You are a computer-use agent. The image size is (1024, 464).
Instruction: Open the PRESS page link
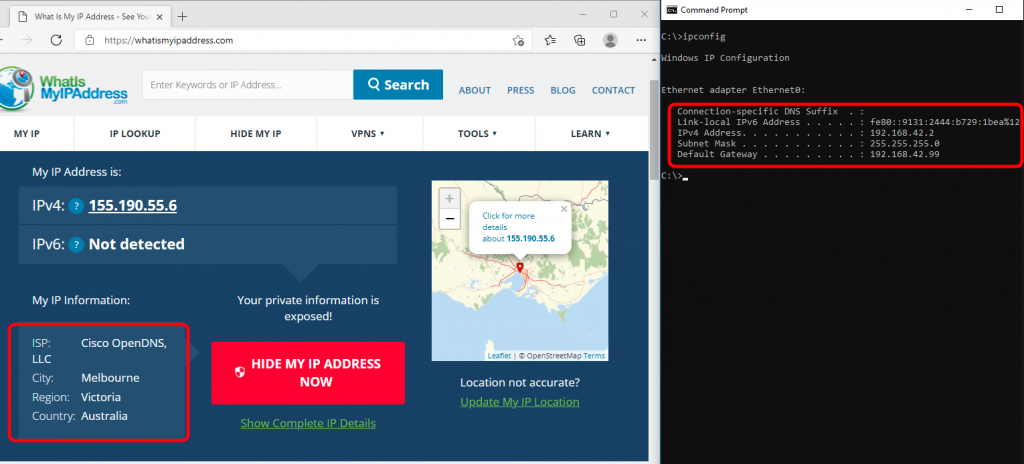[520, 90]
